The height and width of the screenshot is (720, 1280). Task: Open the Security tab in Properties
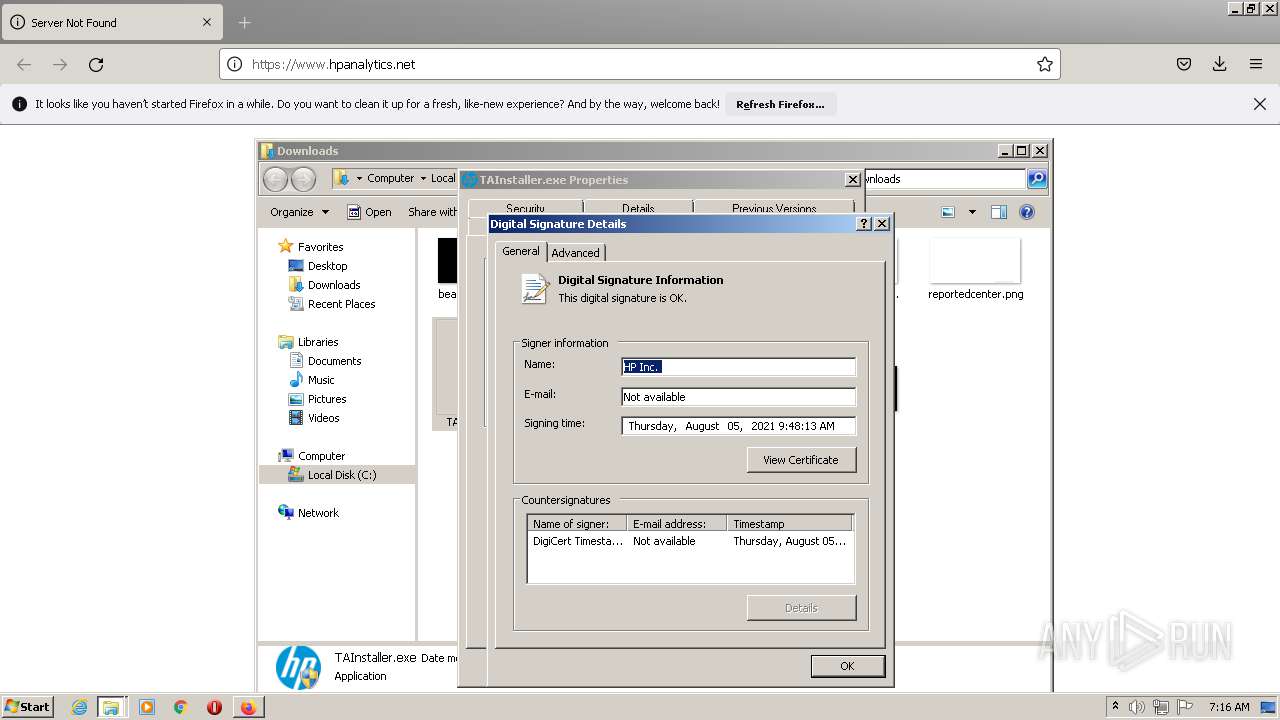[x=525, y=209]
